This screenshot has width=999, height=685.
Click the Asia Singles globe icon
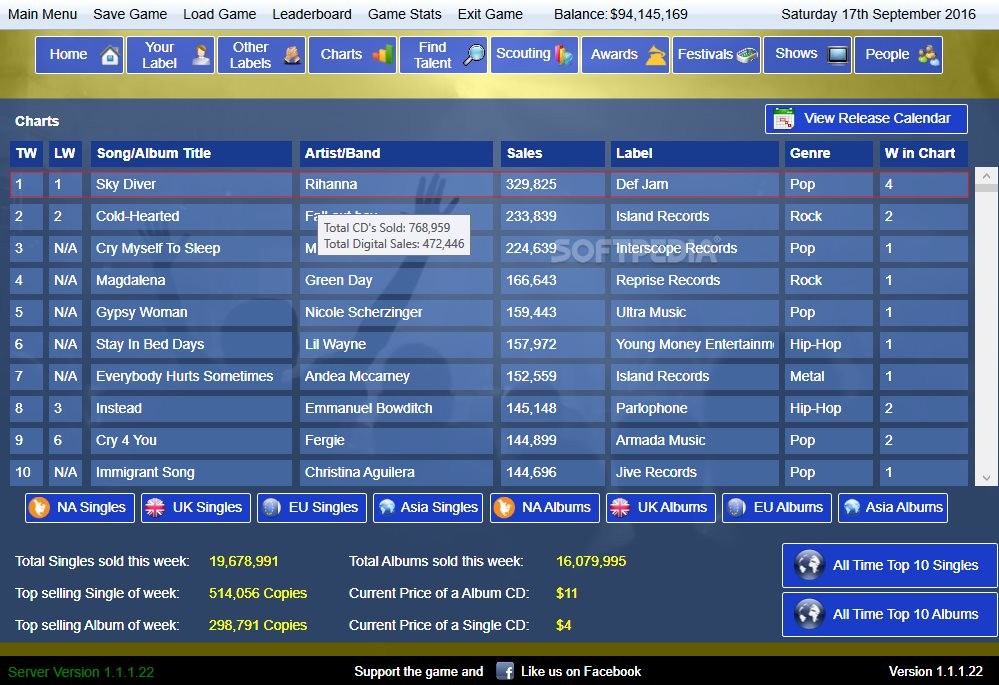click(x=387, y=508)
